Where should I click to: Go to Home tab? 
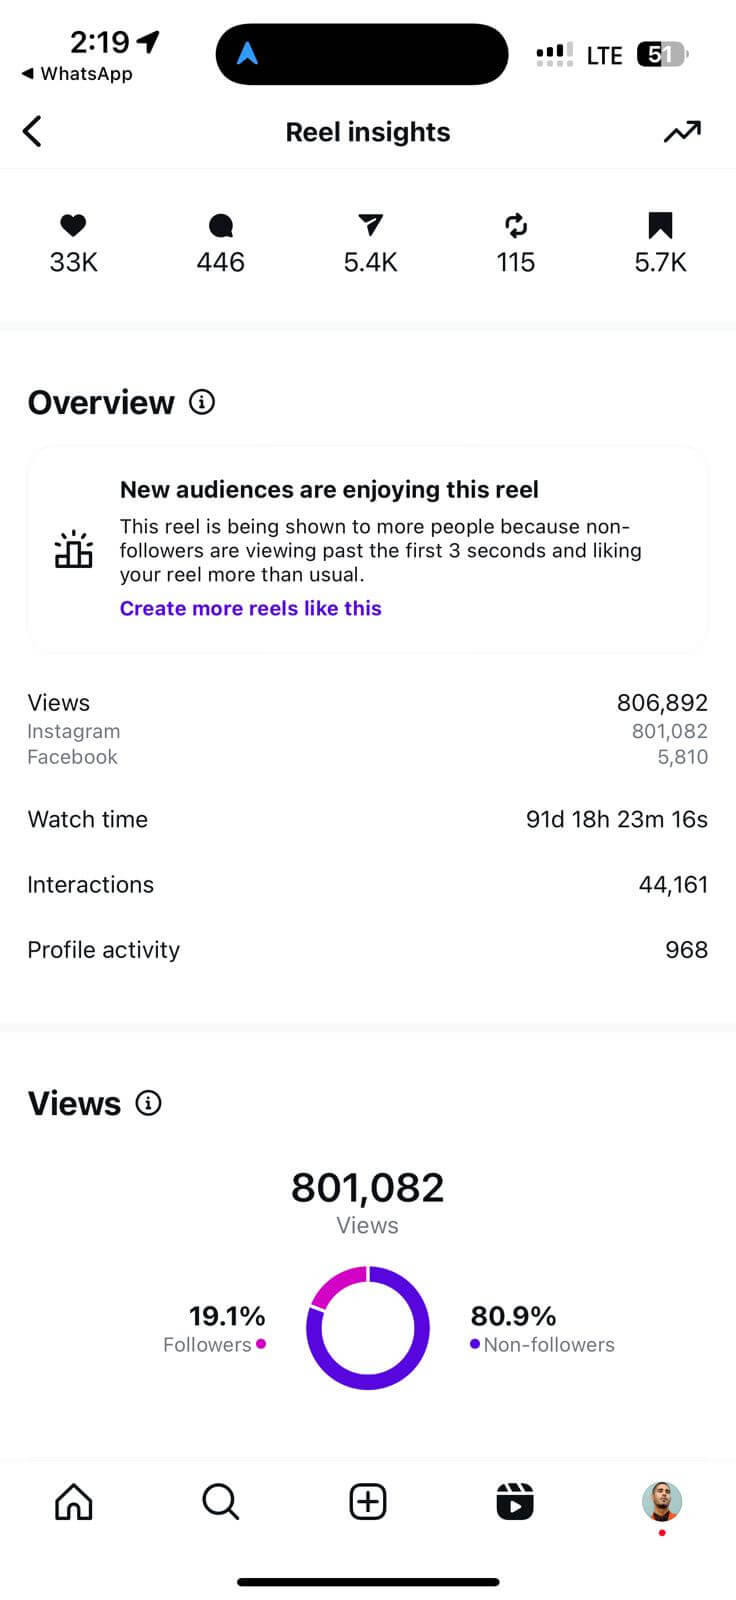[x=74, y=1501]
